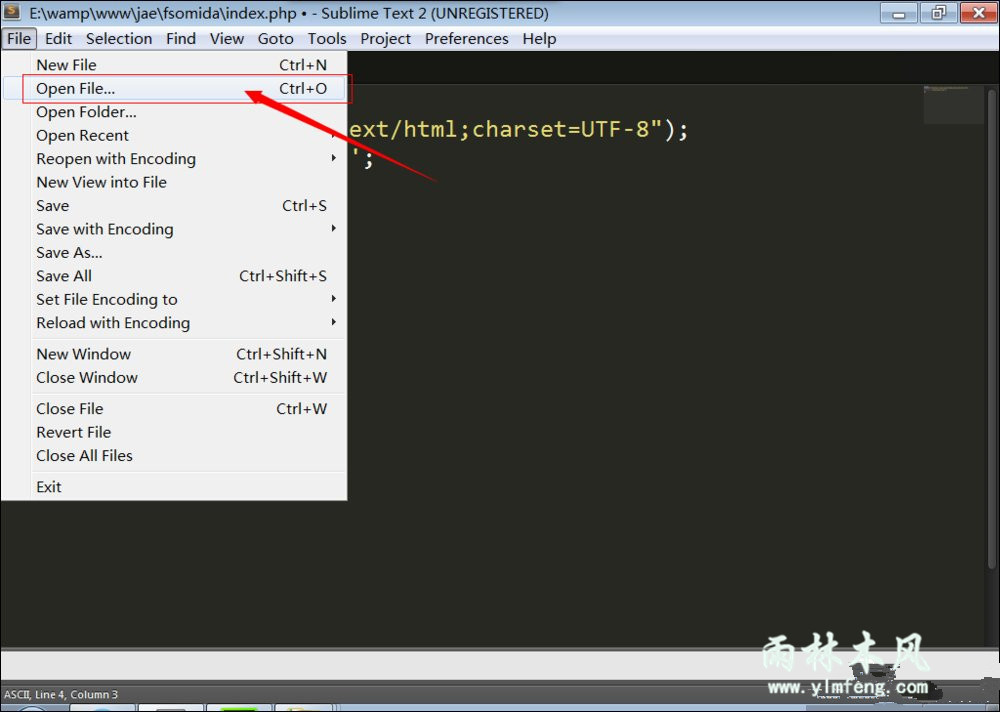Click the status bar text "ASCII, Line 4, Column 3"

[x=61, y=695]
